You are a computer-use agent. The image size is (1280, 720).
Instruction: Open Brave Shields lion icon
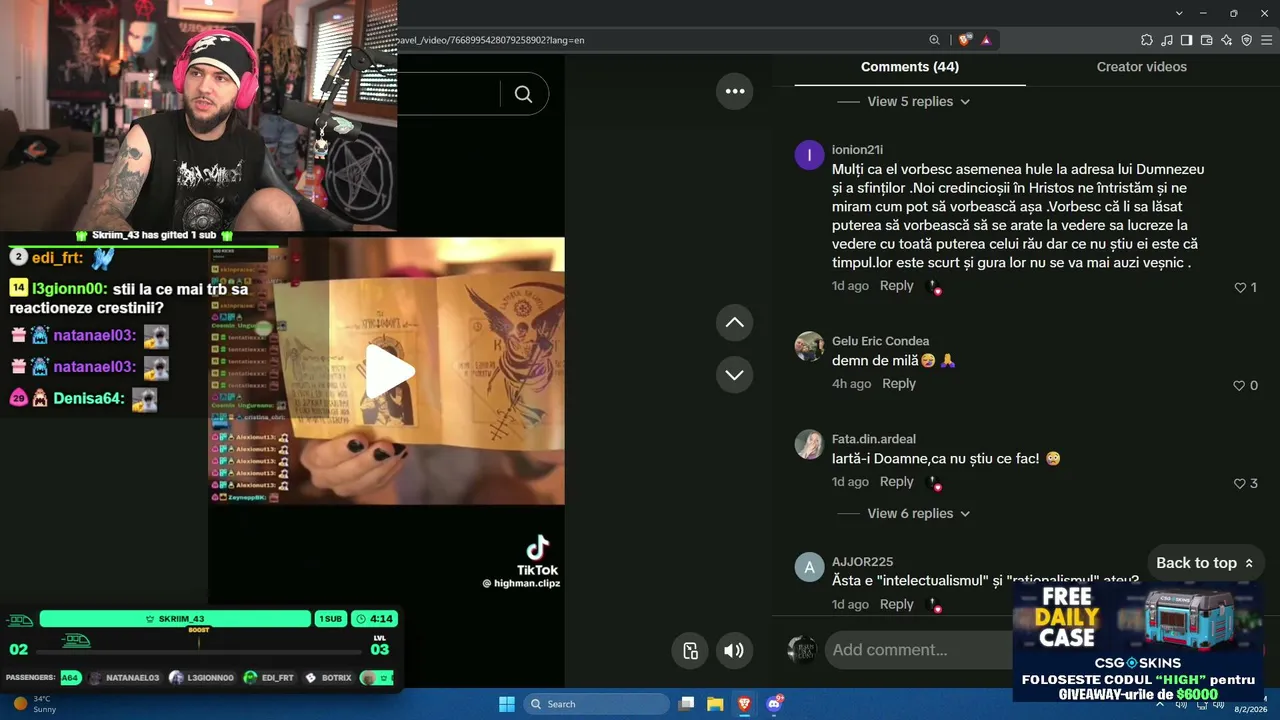tap(964, 40)
